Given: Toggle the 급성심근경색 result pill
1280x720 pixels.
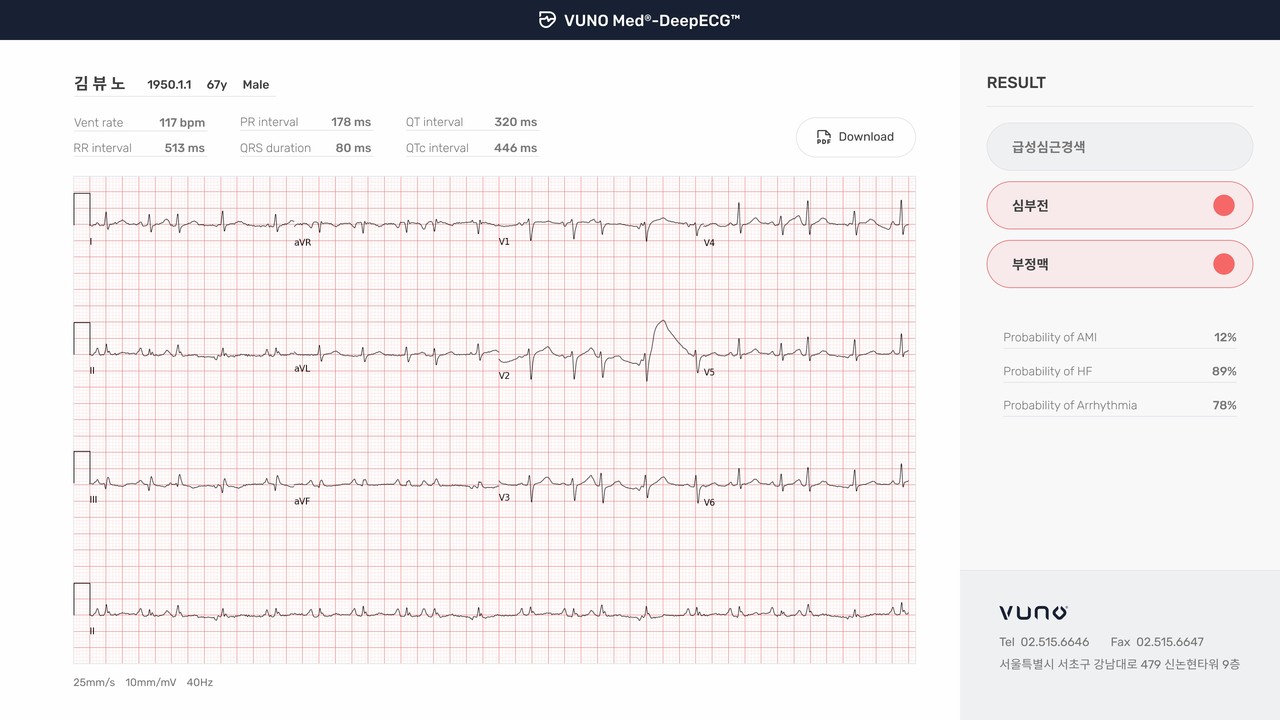Looking at the screenshot, I should tap(1119, 146).
